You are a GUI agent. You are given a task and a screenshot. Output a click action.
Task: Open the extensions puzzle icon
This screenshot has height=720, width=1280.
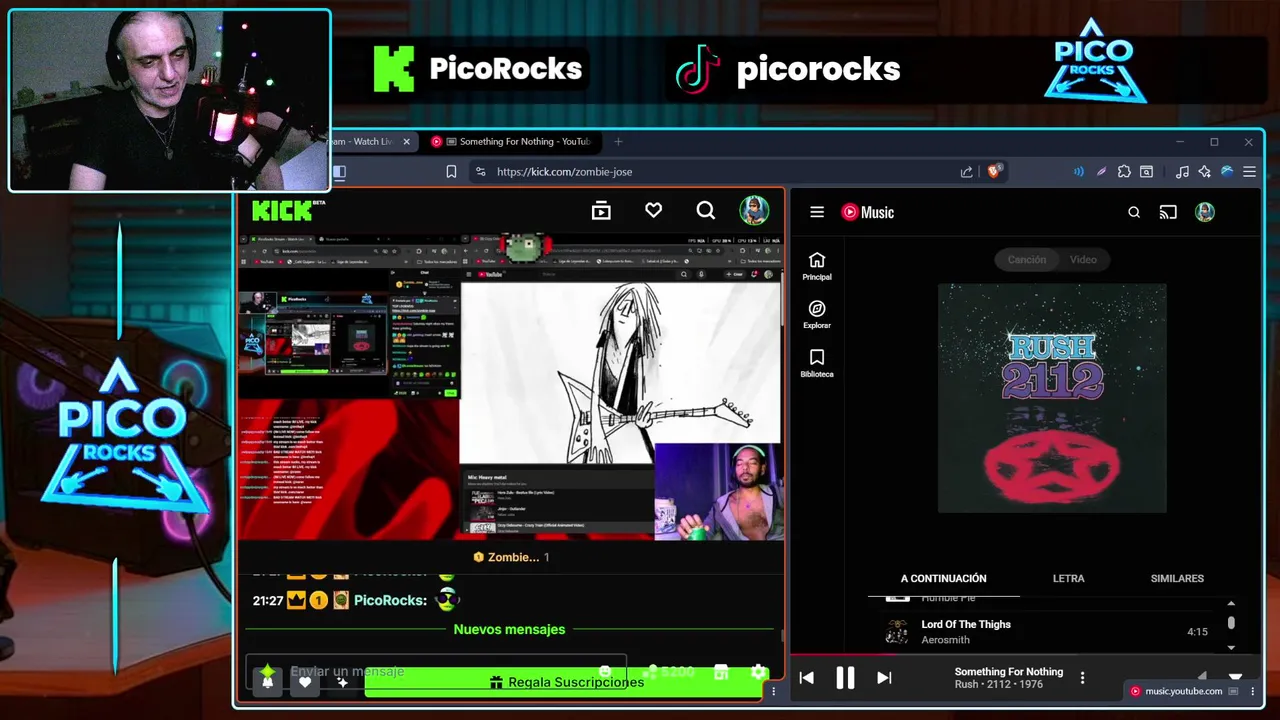tap(1124, 172)
